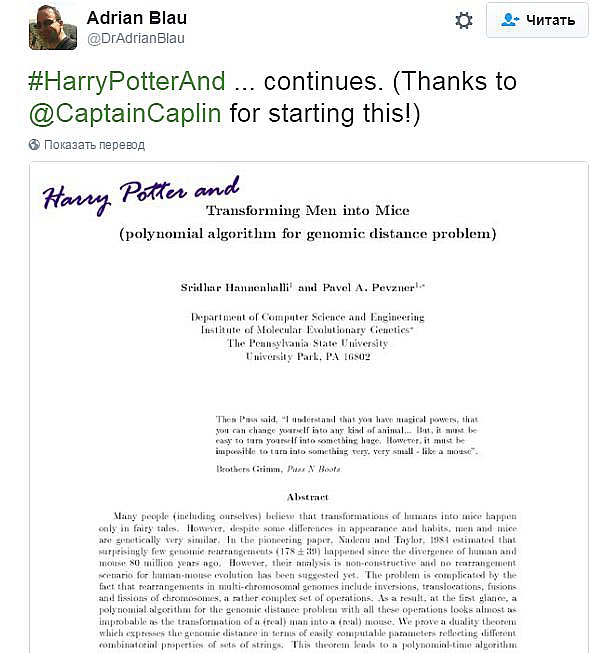607x653 pixels.
Task: Click the Abstract heading in the image
Action: [x=307, y=497]
